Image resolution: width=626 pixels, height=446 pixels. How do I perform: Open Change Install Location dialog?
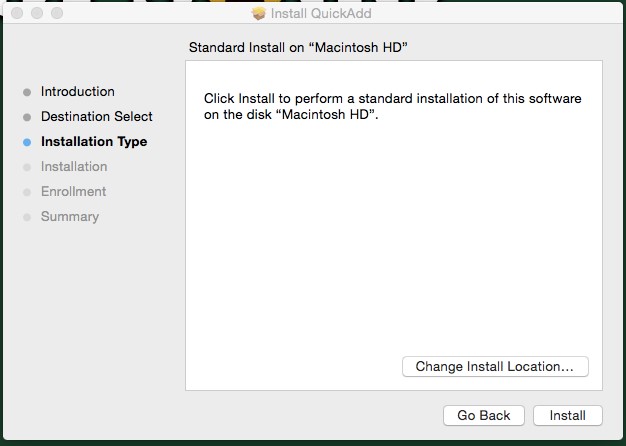click(495, 366)
